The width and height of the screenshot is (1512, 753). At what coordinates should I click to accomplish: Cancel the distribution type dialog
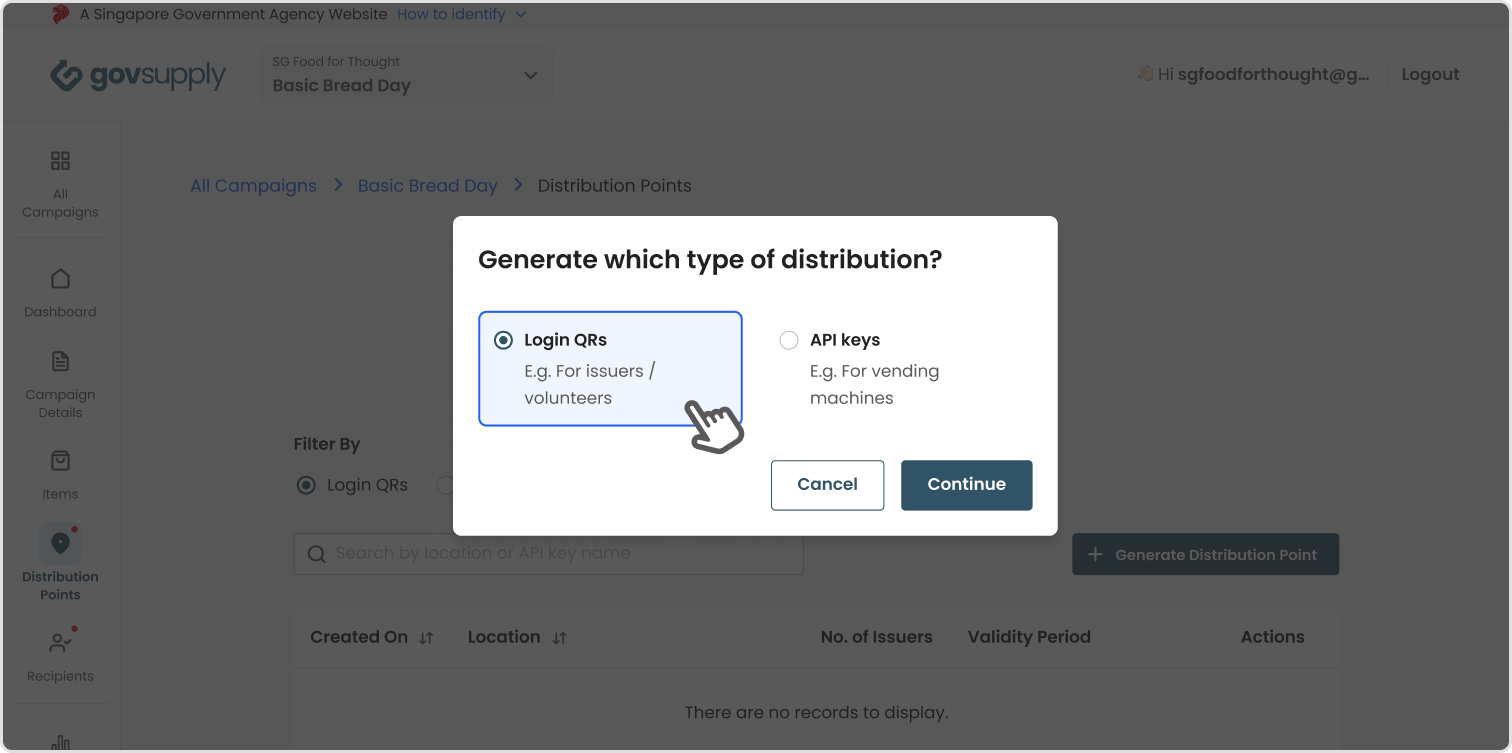(x=827, y=485)
